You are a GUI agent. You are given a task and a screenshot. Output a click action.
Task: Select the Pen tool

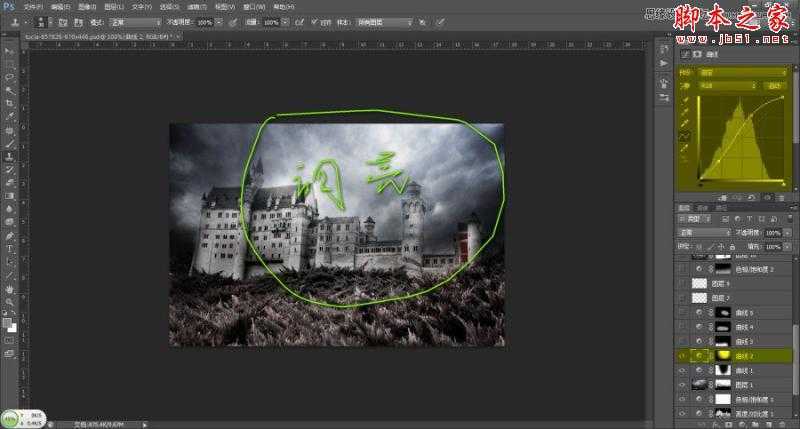[9, 236]
